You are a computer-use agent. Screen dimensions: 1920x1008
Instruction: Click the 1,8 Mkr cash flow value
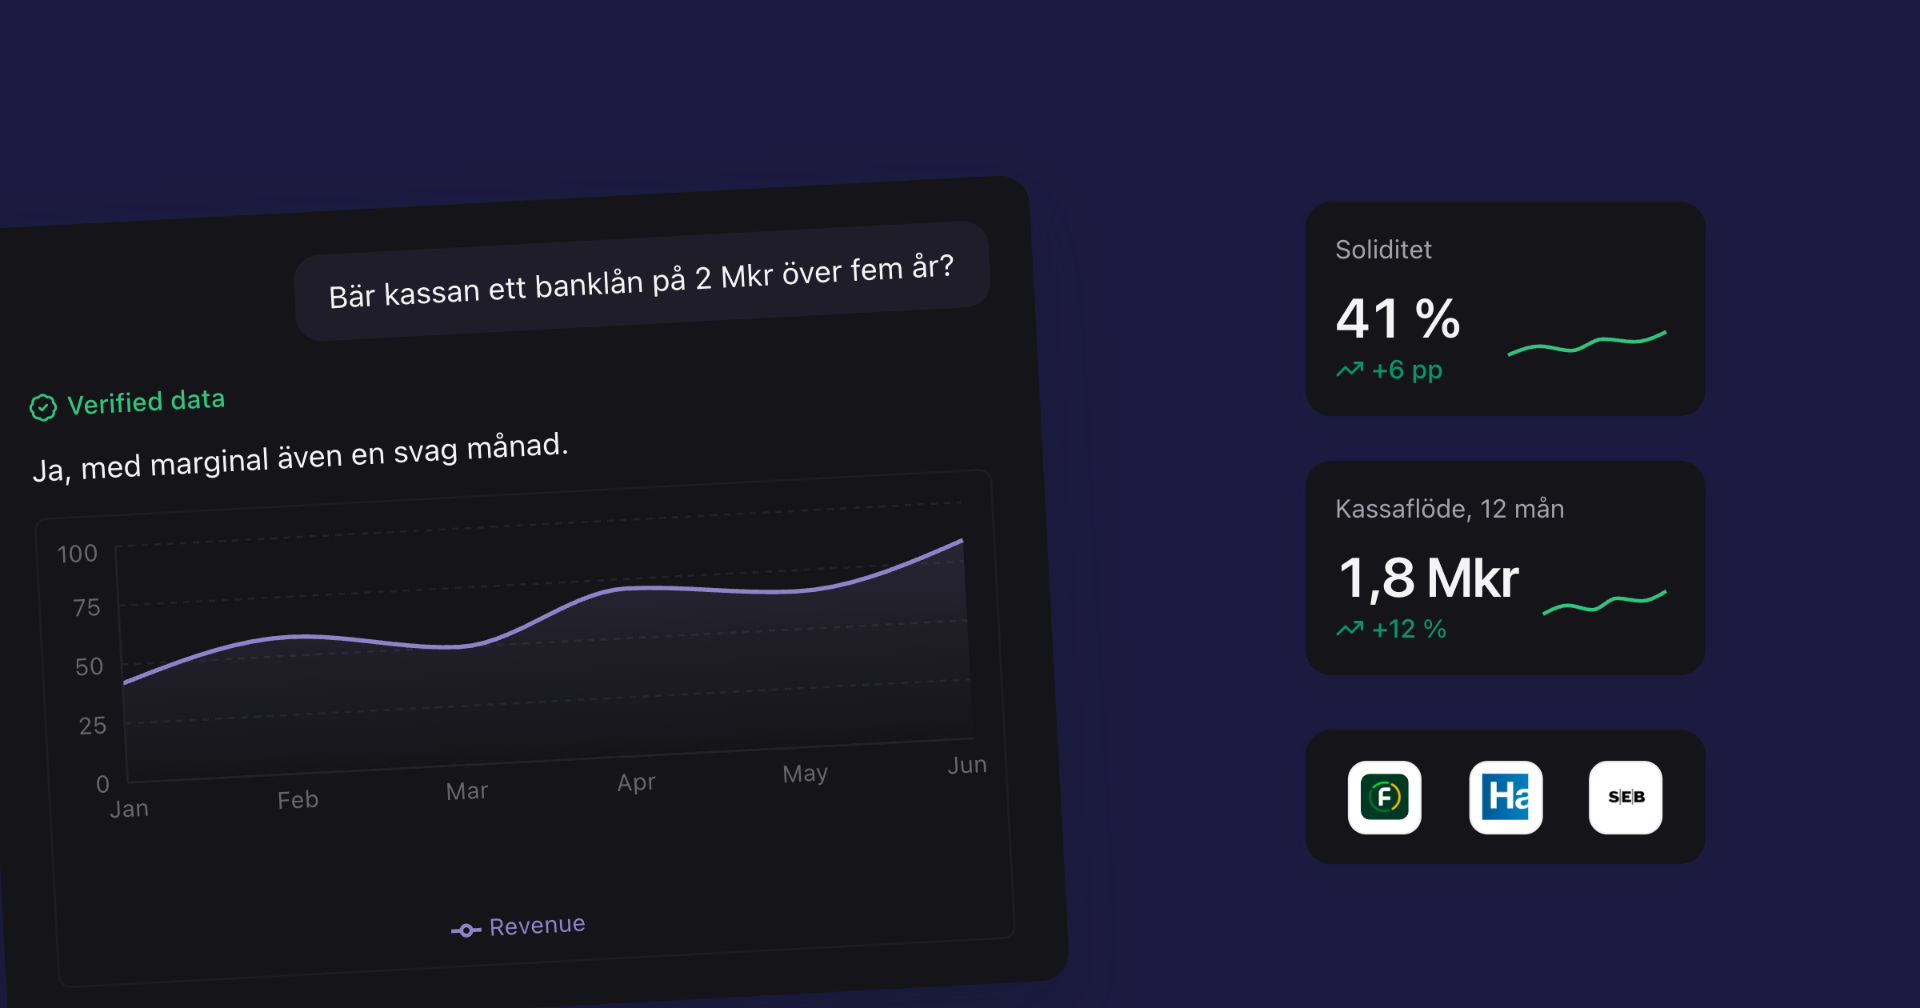click(x=1428, y=578)
